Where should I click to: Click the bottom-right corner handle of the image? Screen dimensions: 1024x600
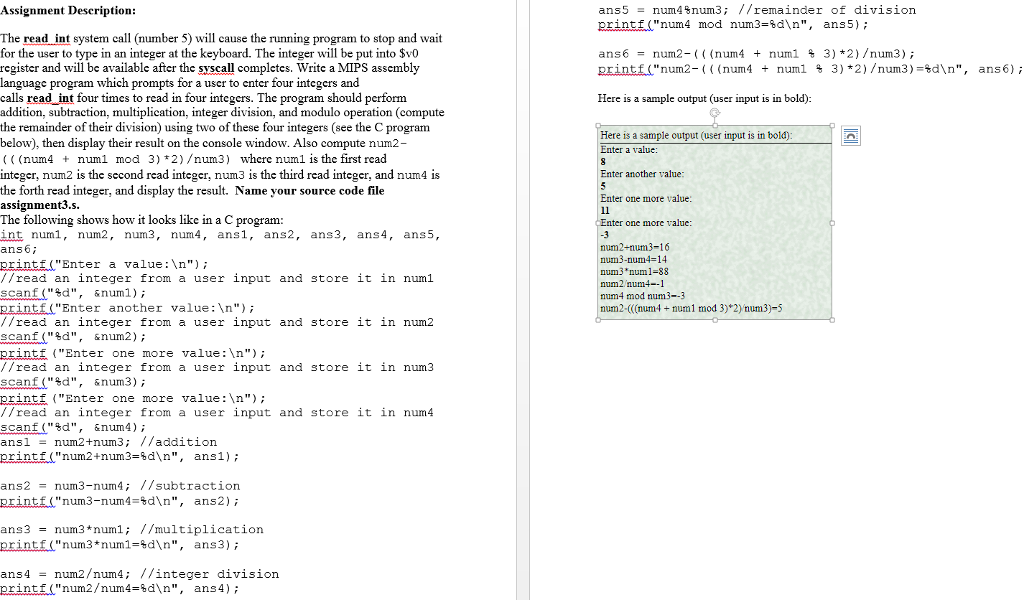831,320
